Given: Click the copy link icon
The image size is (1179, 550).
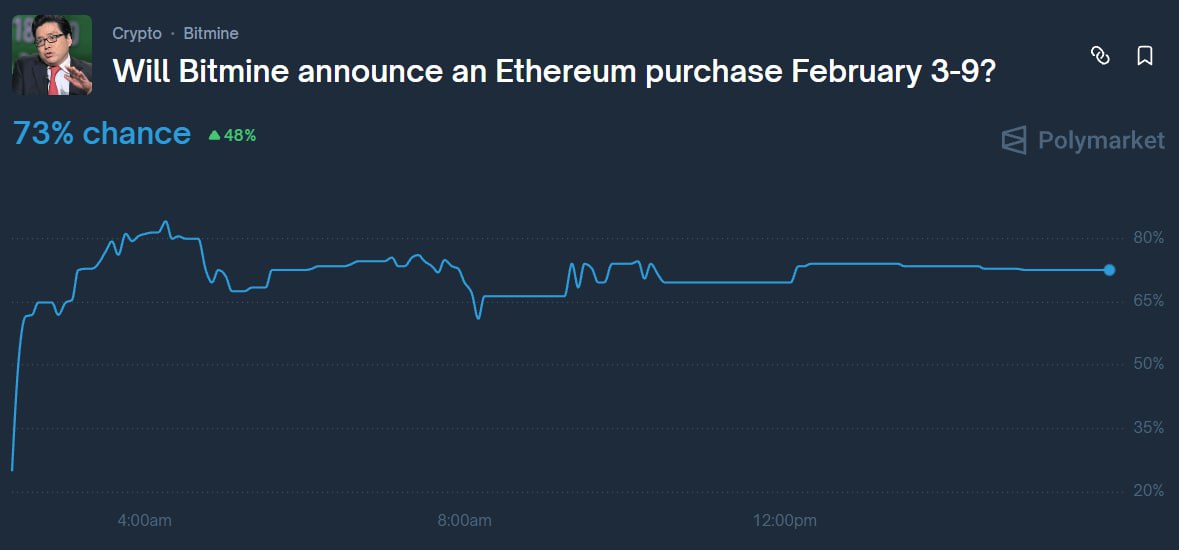Looking at the screenshot, I should tap(1100, 56).
